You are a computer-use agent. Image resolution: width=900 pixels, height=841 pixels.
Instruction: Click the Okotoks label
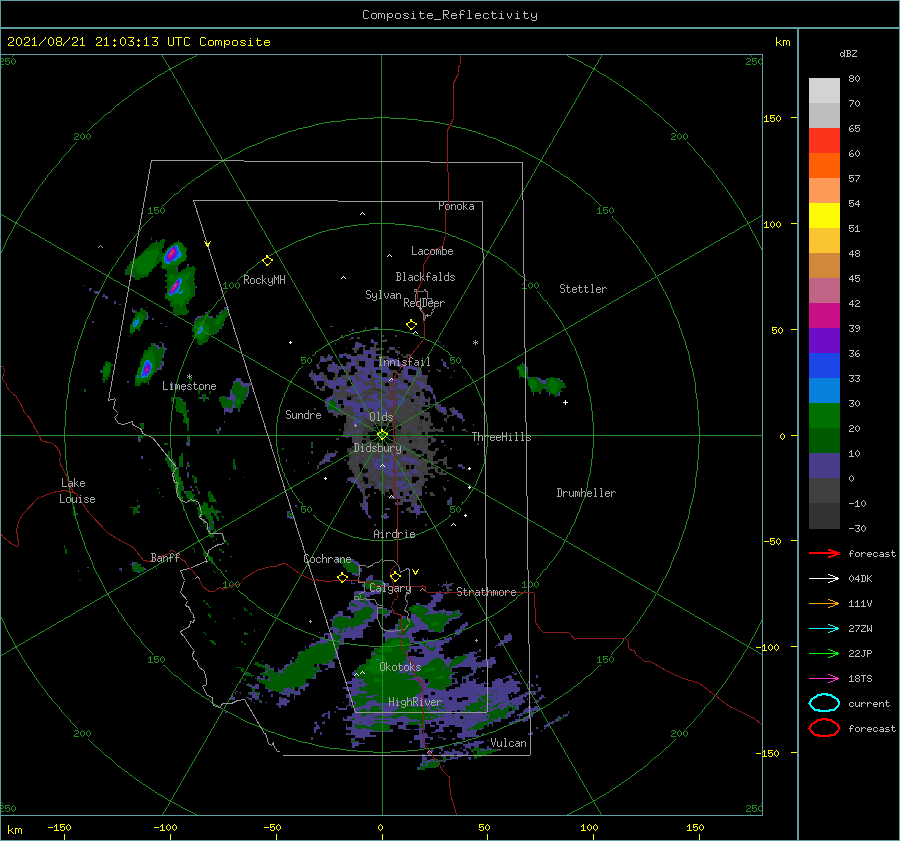click(401, 667)
